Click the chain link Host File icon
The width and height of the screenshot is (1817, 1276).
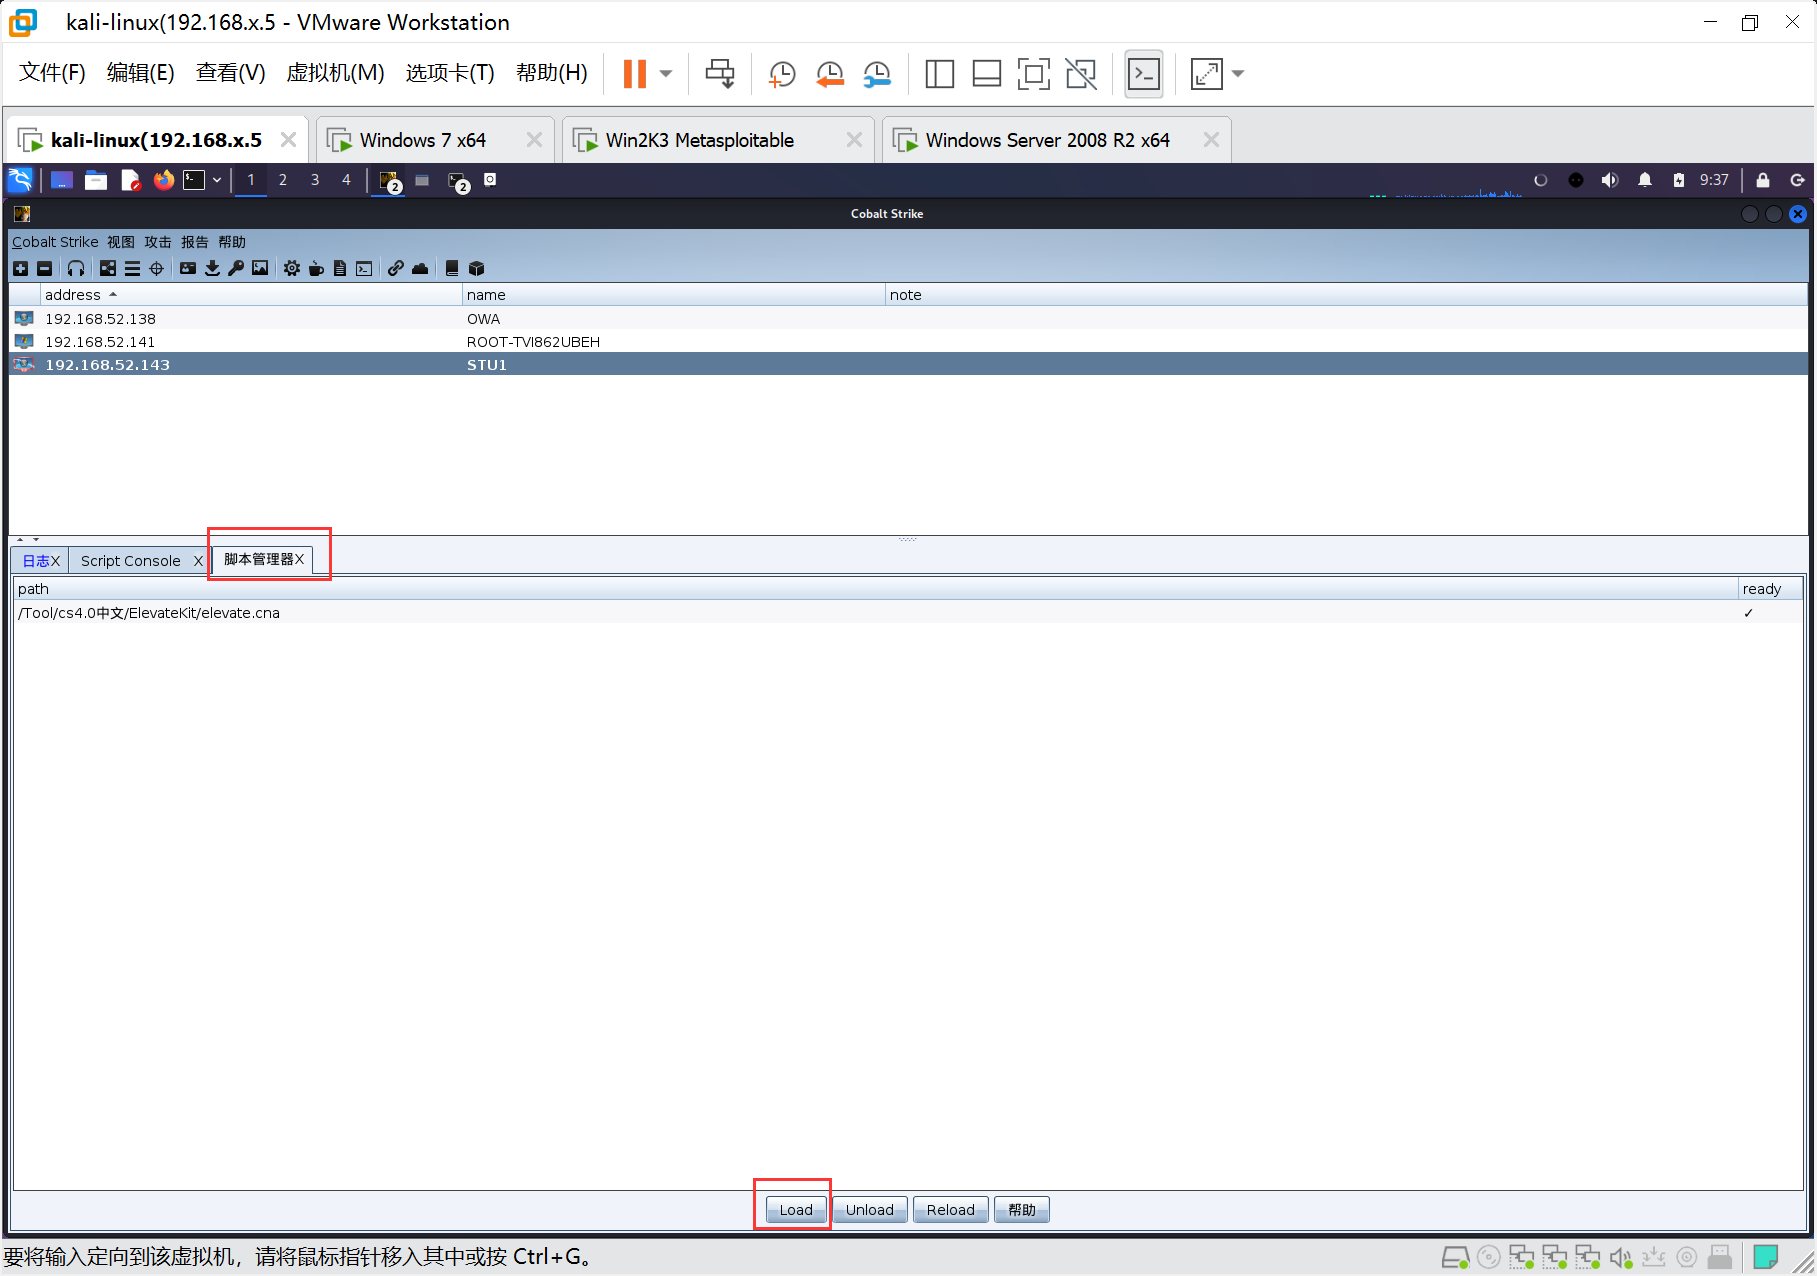click(396, 268)
